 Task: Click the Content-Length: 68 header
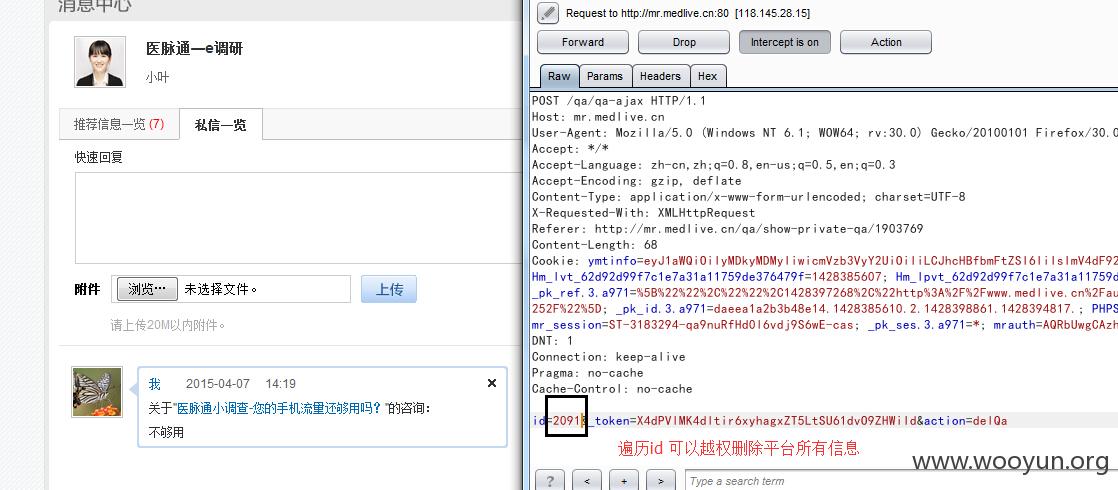595,245
